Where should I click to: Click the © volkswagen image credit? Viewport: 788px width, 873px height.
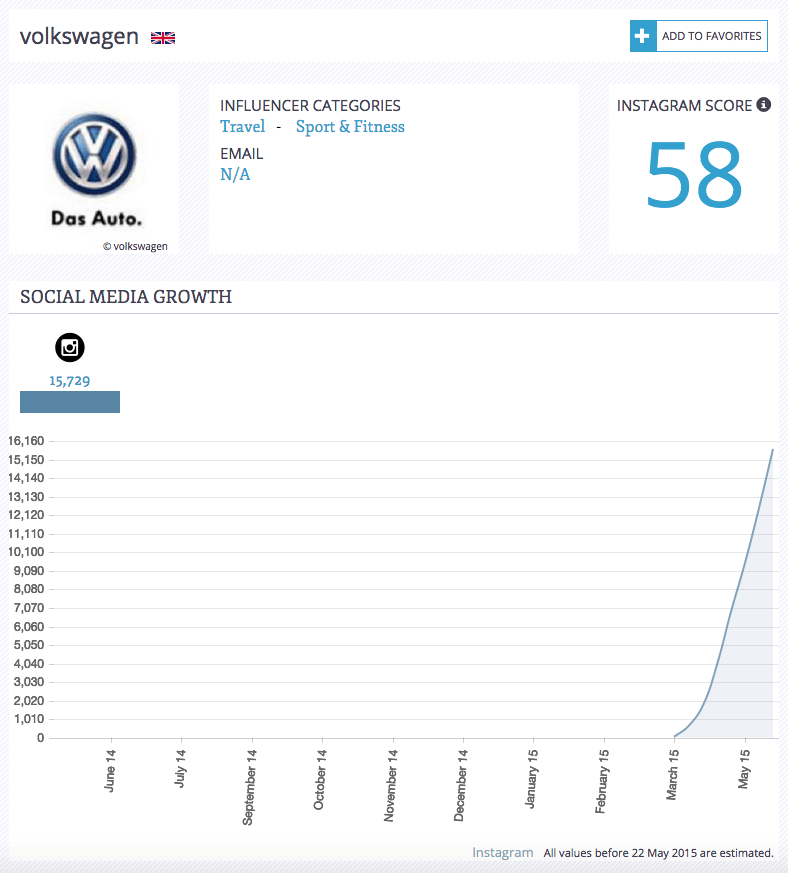(x=135, y=246)
